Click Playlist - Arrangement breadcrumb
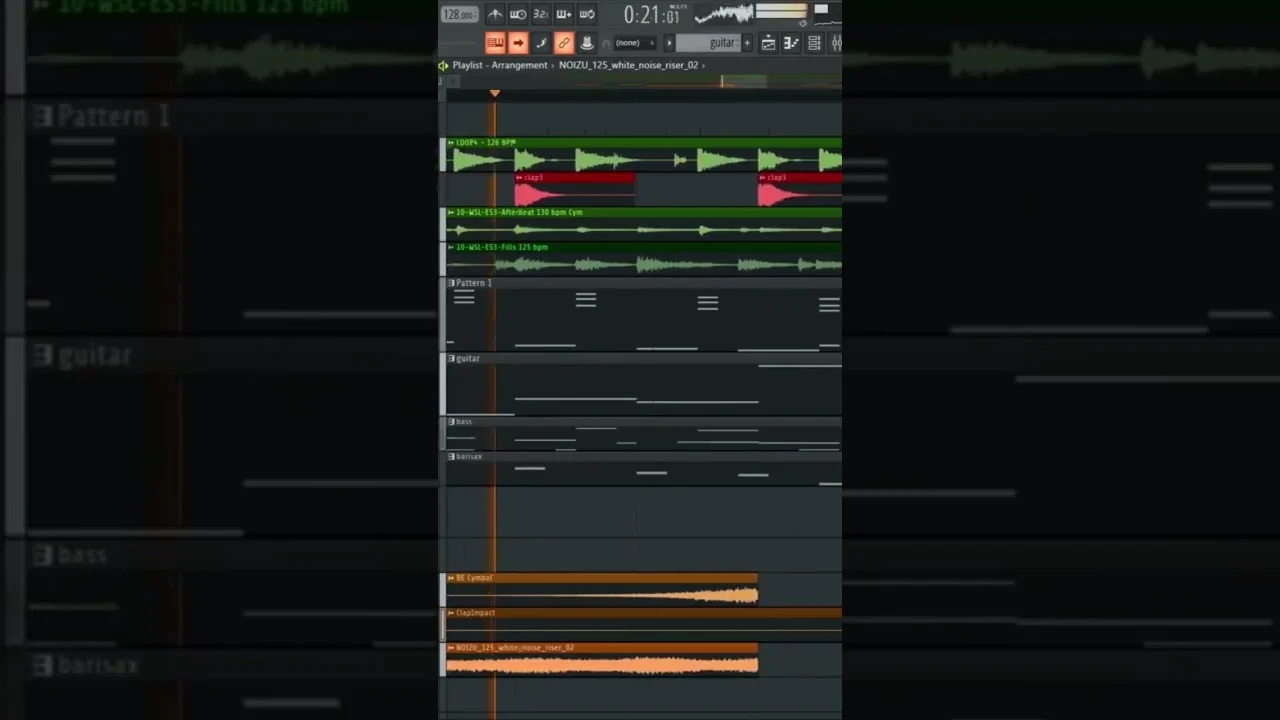The width and height of the screenshot is (1280, 720). [499, 65]
